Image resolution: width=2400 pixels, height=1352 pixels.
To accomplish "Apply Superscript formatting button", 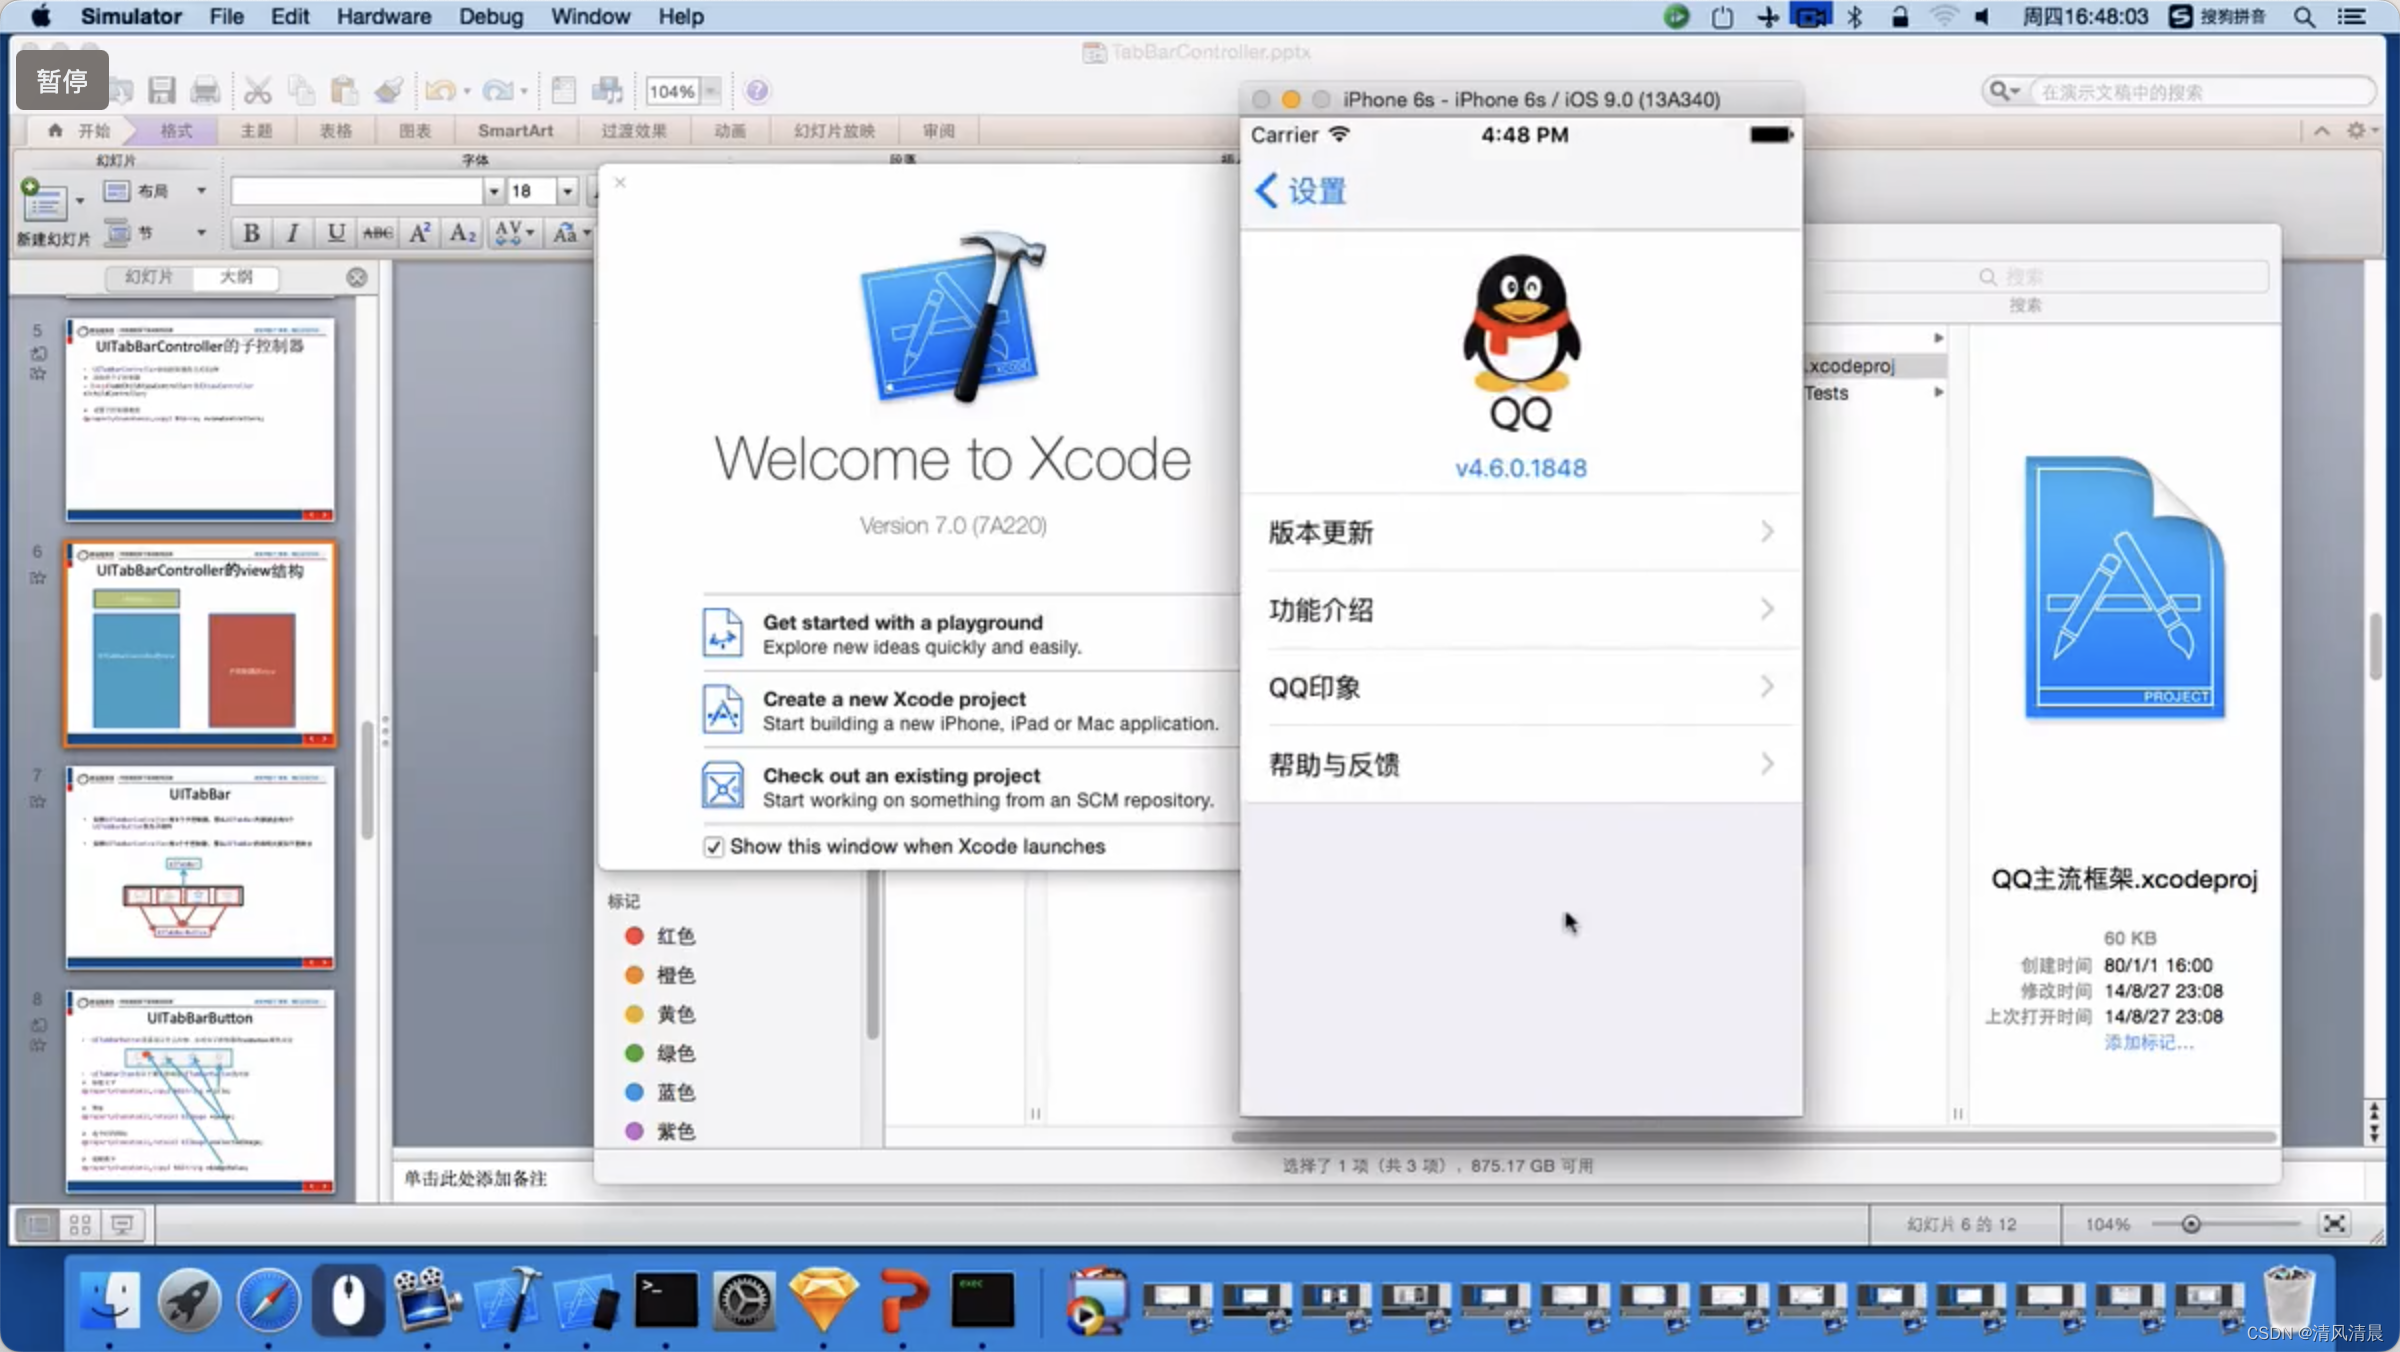I will tap(420, 233).
